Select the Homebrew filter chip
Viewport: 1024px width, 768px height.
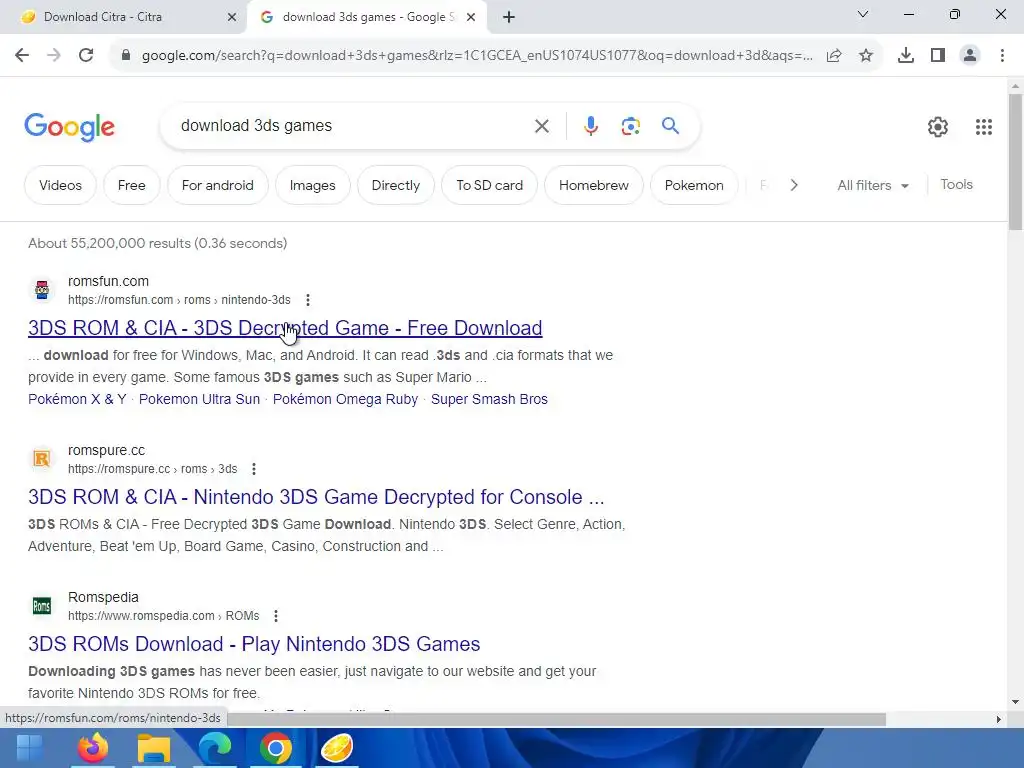point(594,185)
